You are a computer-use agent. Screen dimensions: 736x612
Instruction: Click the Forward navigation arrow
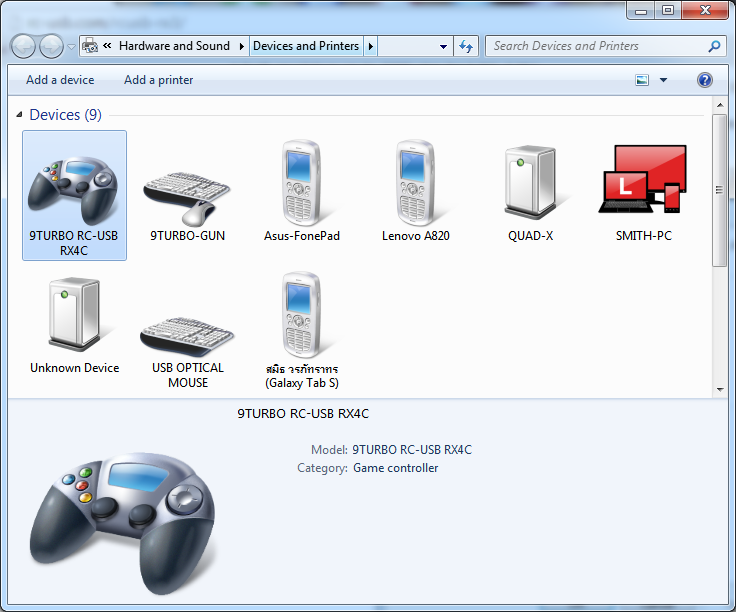coord(51,46)
